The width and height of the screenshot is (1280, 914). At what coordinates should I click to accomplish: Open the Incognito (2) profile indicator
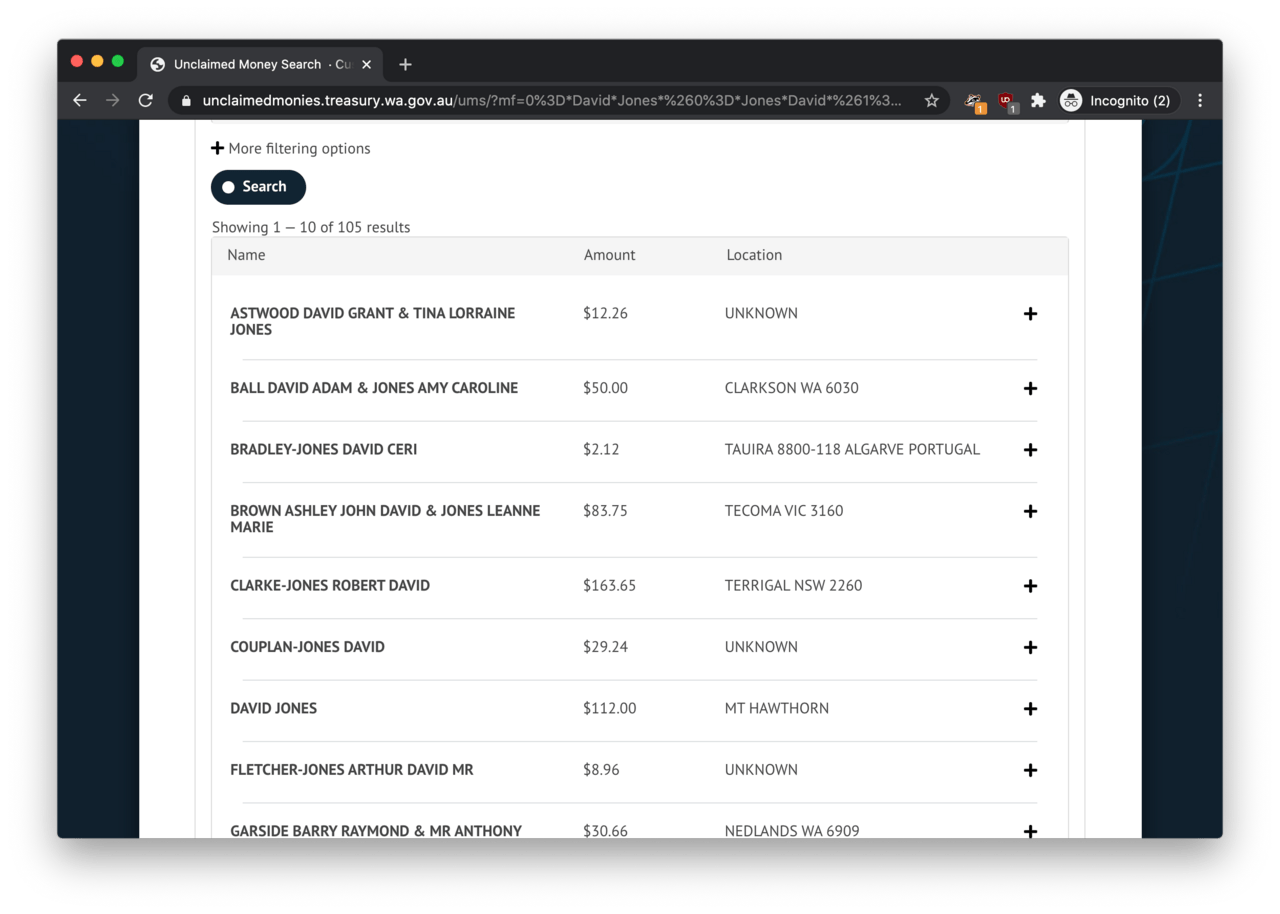[1117, 100]
